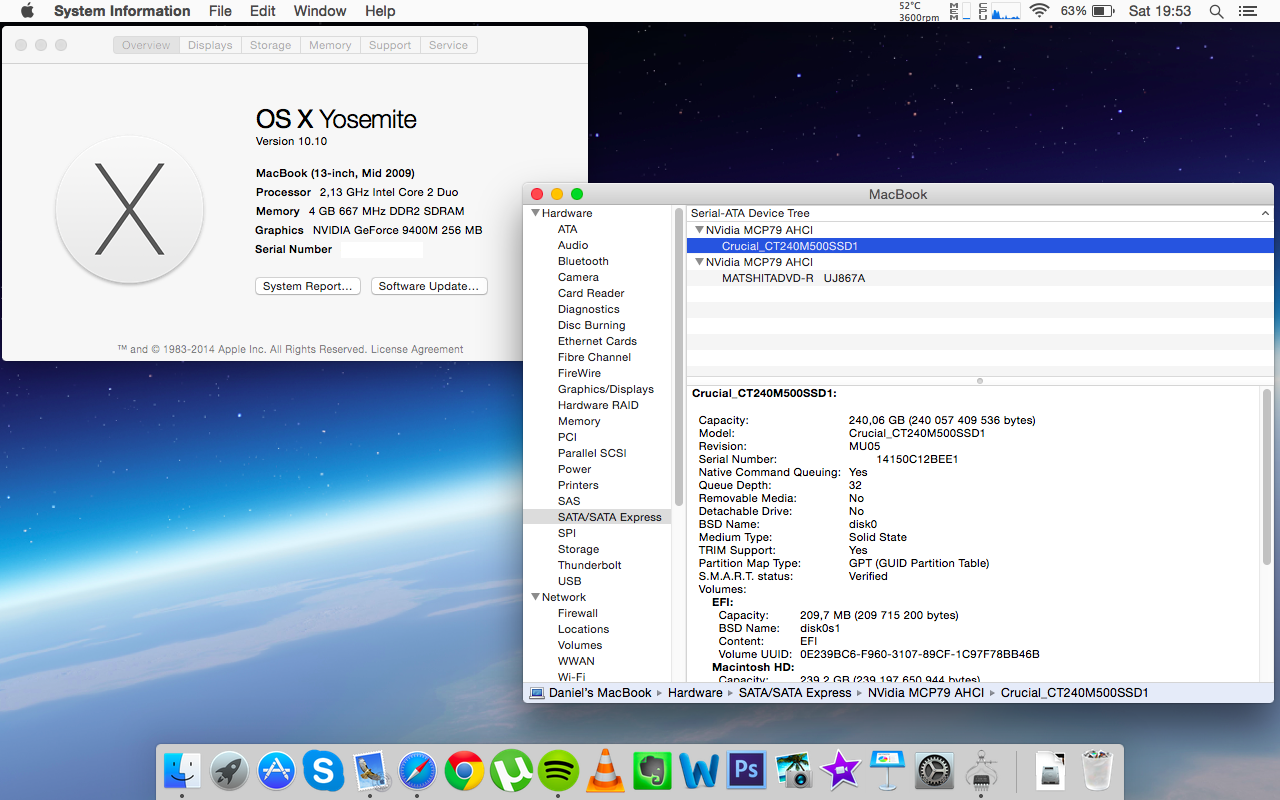Launch Microsoft Word from the Dock
The image size is (1280, 800).
(x=699, y=770)
